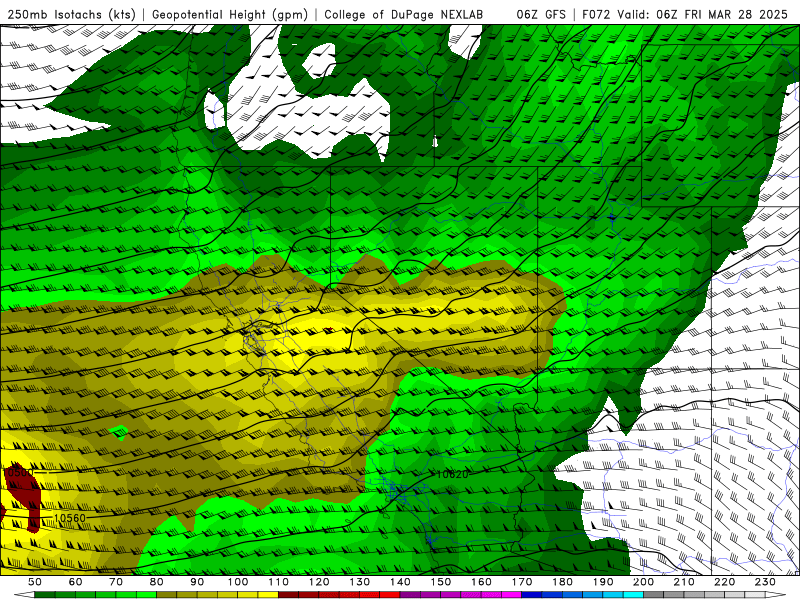This screenshot has width=800, height=600.
Task: Click the 220 kts legend value
Action: click(x=725, y=582)
